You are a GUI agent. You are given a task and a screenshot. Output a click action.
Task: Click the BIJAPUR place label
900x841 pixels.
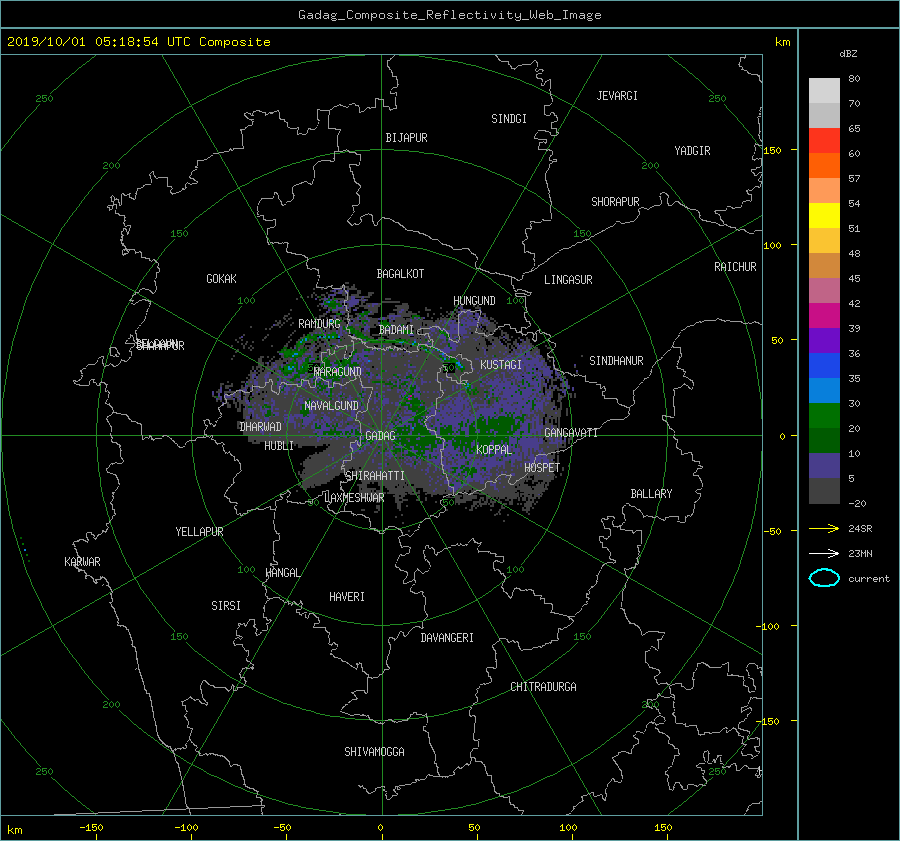pyautogui.click(x=406, y=138)
